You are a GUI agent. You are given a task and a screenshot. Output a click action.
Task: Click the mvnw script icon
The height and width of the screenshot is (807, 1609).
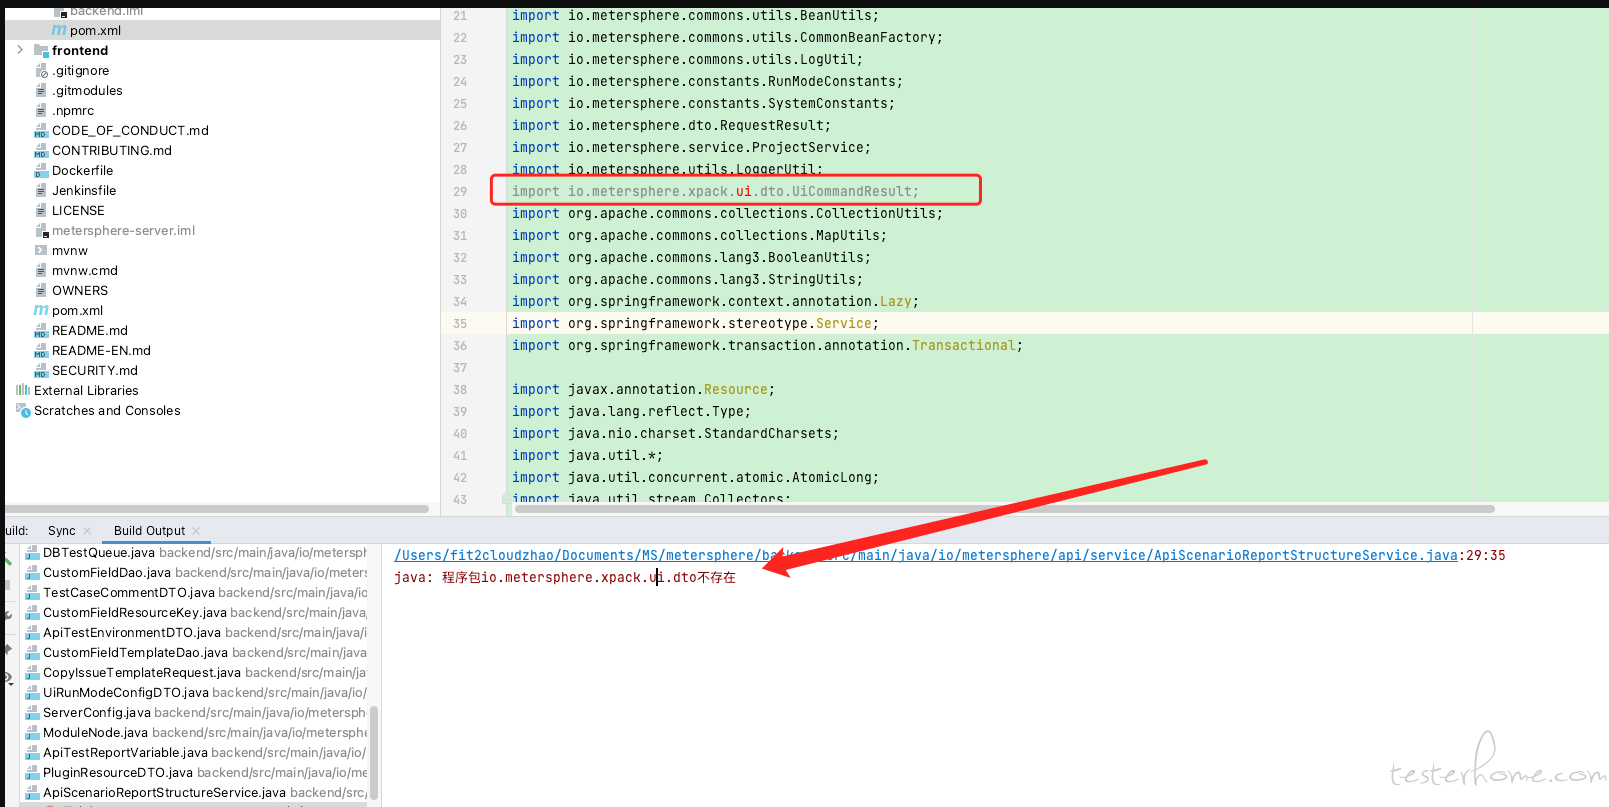point(41,250)
